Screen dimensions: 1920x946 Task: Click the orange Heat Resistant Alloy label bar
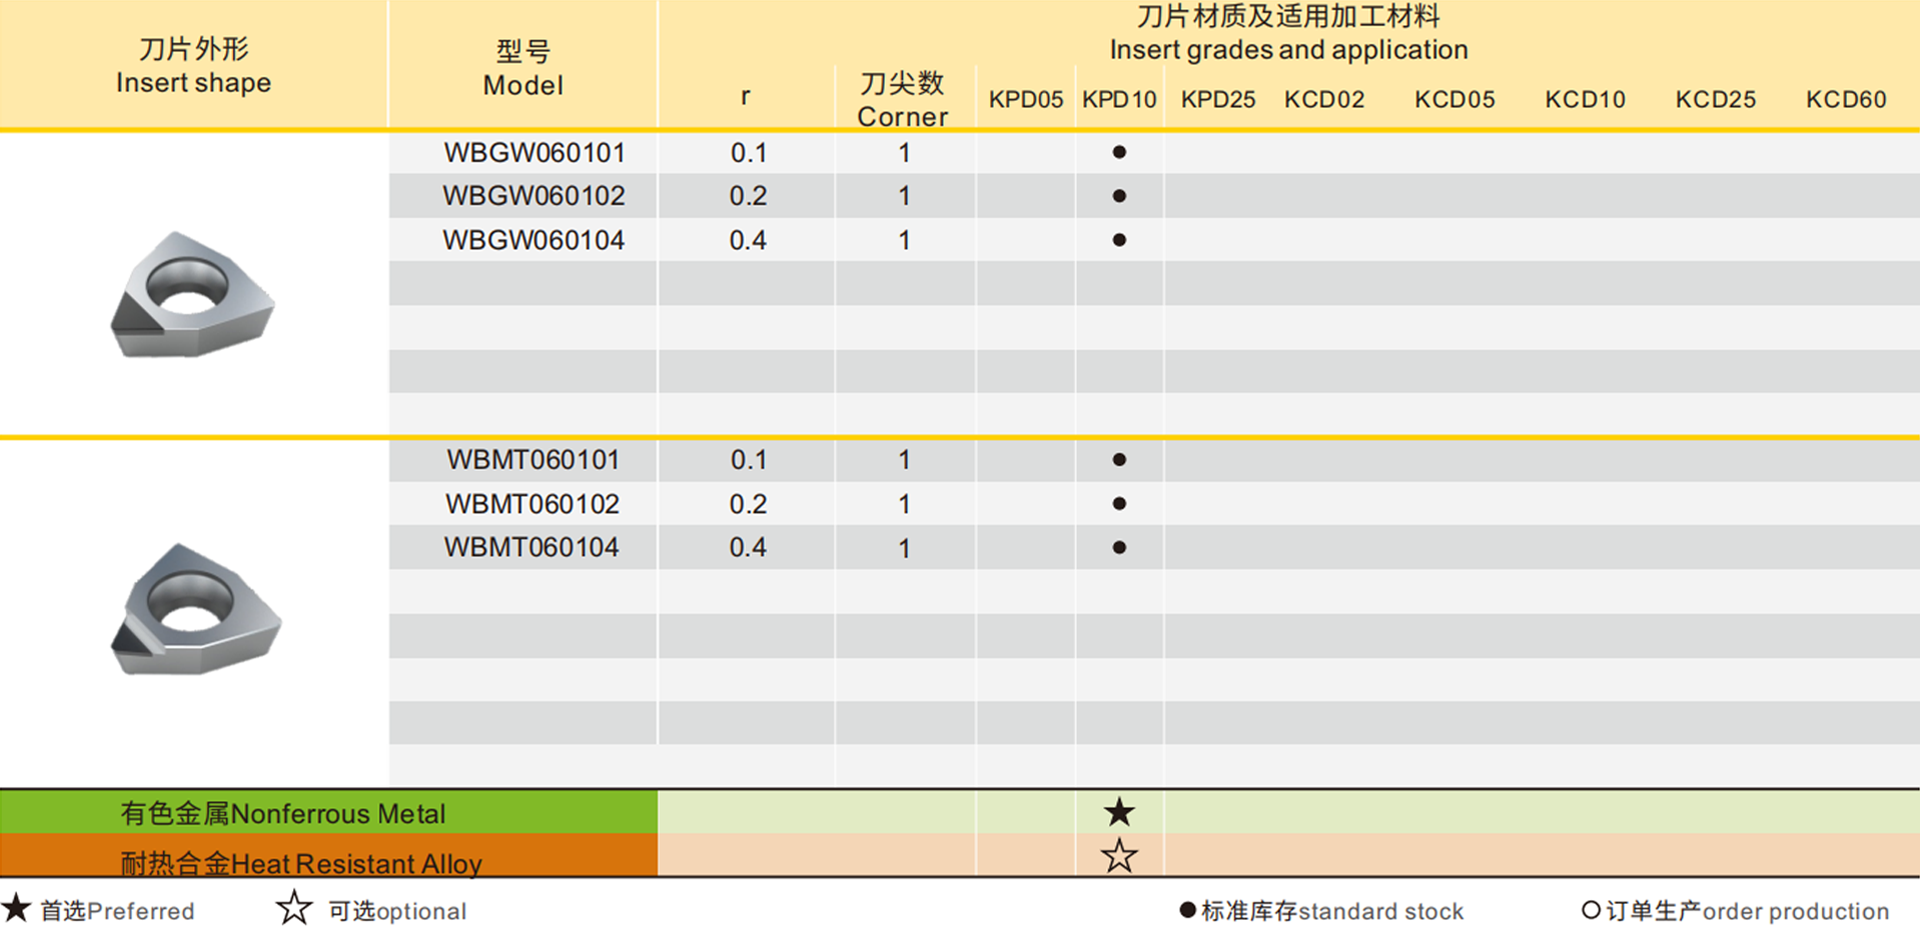pyautogui.click(x=328, y=858)
